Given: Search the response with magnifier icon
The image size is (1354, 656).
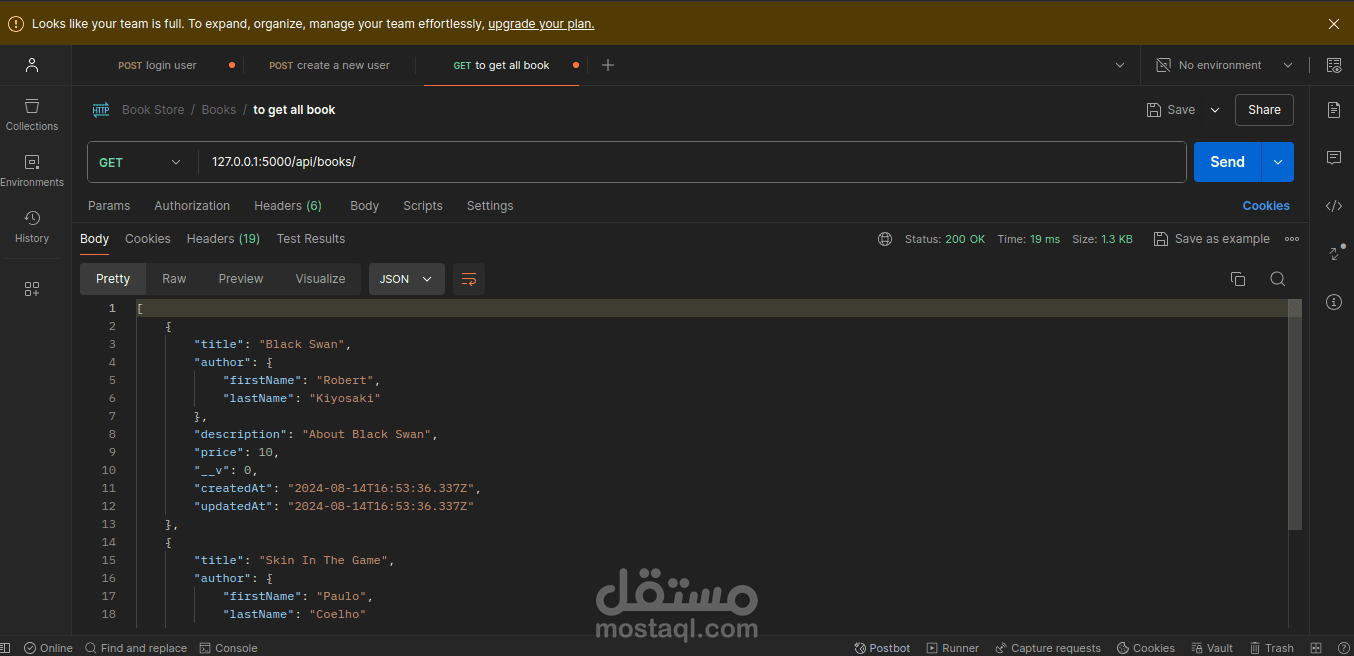Looking at the screenshot, I should pyautogui.click(x=1278, y=279).
